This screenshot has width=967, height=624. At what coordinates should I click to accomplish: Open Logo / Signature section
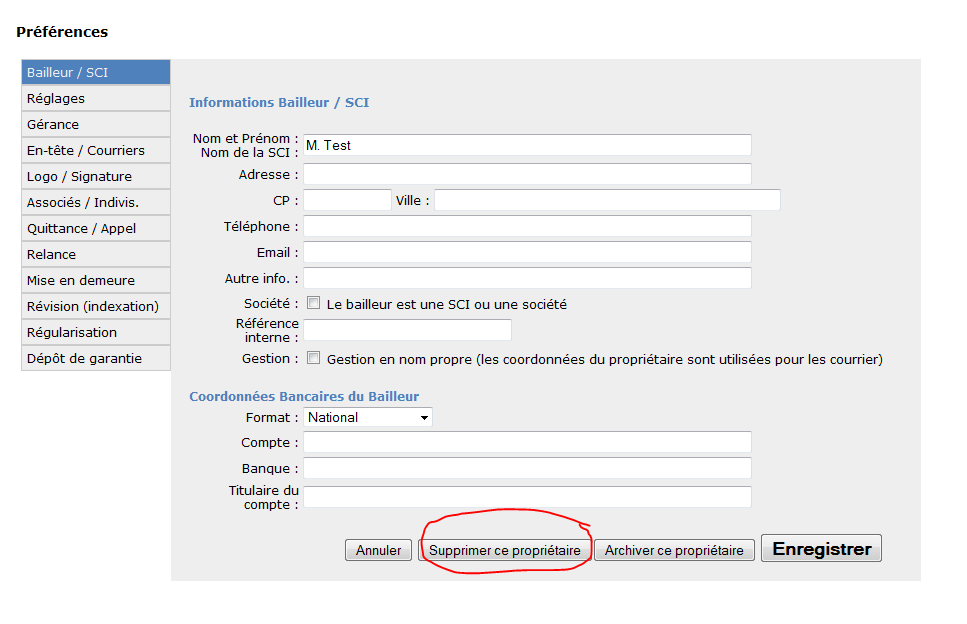point(96,176)
